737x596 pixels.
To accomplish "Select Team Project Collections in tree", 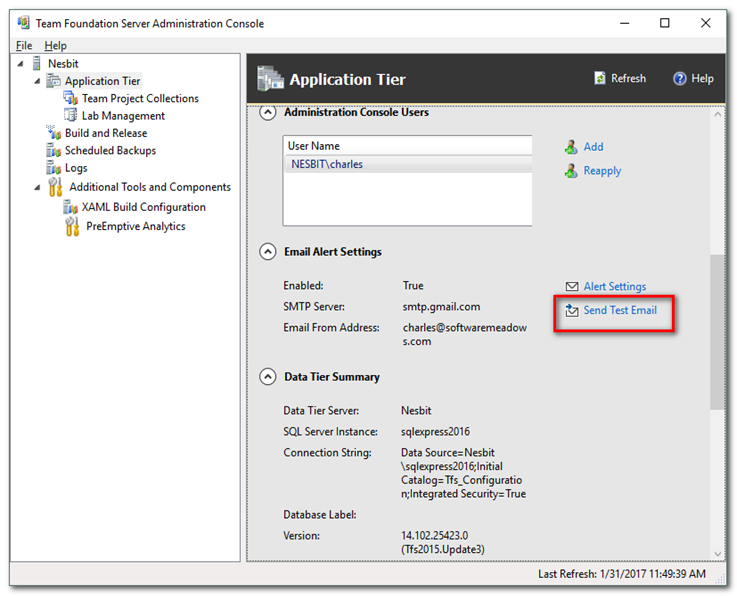I will (x=140, y=99).
